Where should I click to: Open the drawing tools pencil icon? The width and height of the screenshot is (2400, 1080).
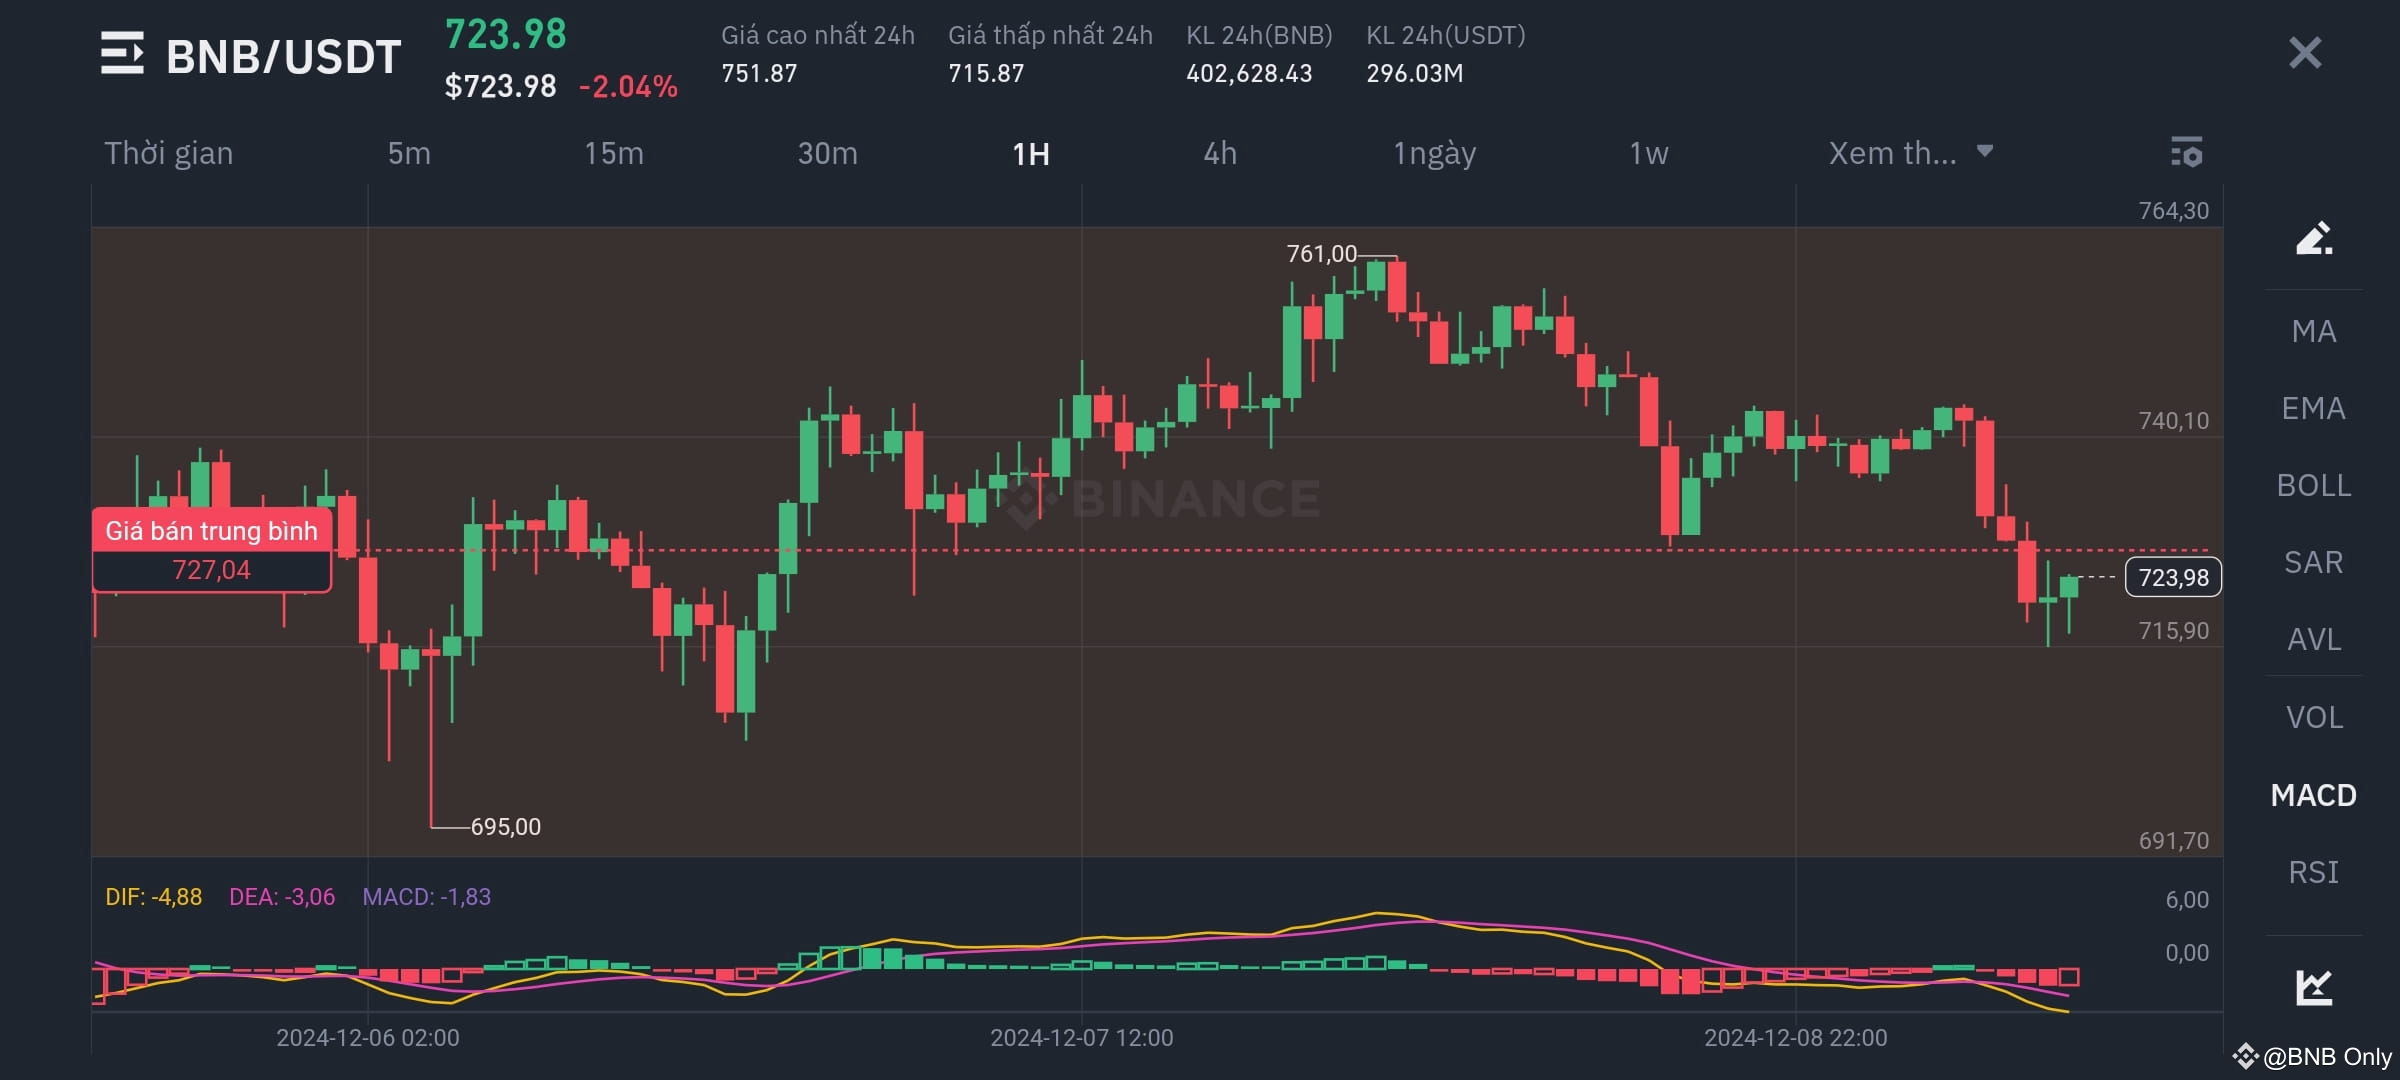2316,238
